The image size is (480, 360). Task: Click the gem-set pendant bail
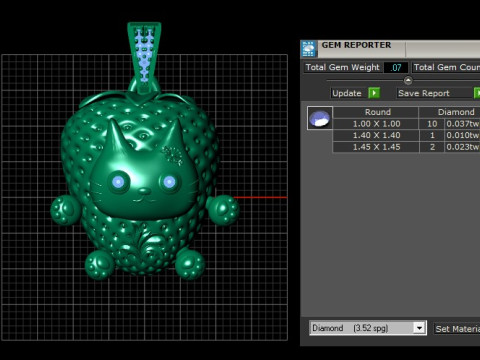pos(144,57)
